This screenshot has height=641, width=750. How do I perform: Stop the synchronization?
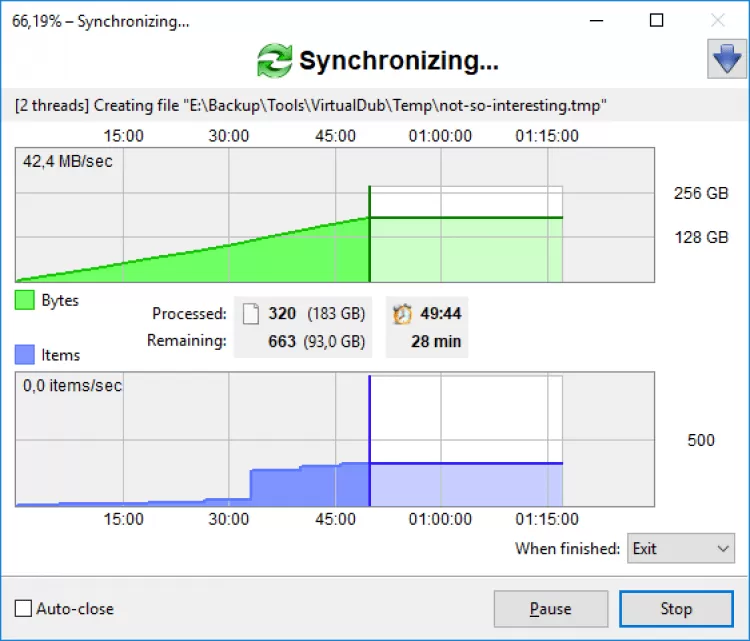pyautogui.click(x=675, y=608)
